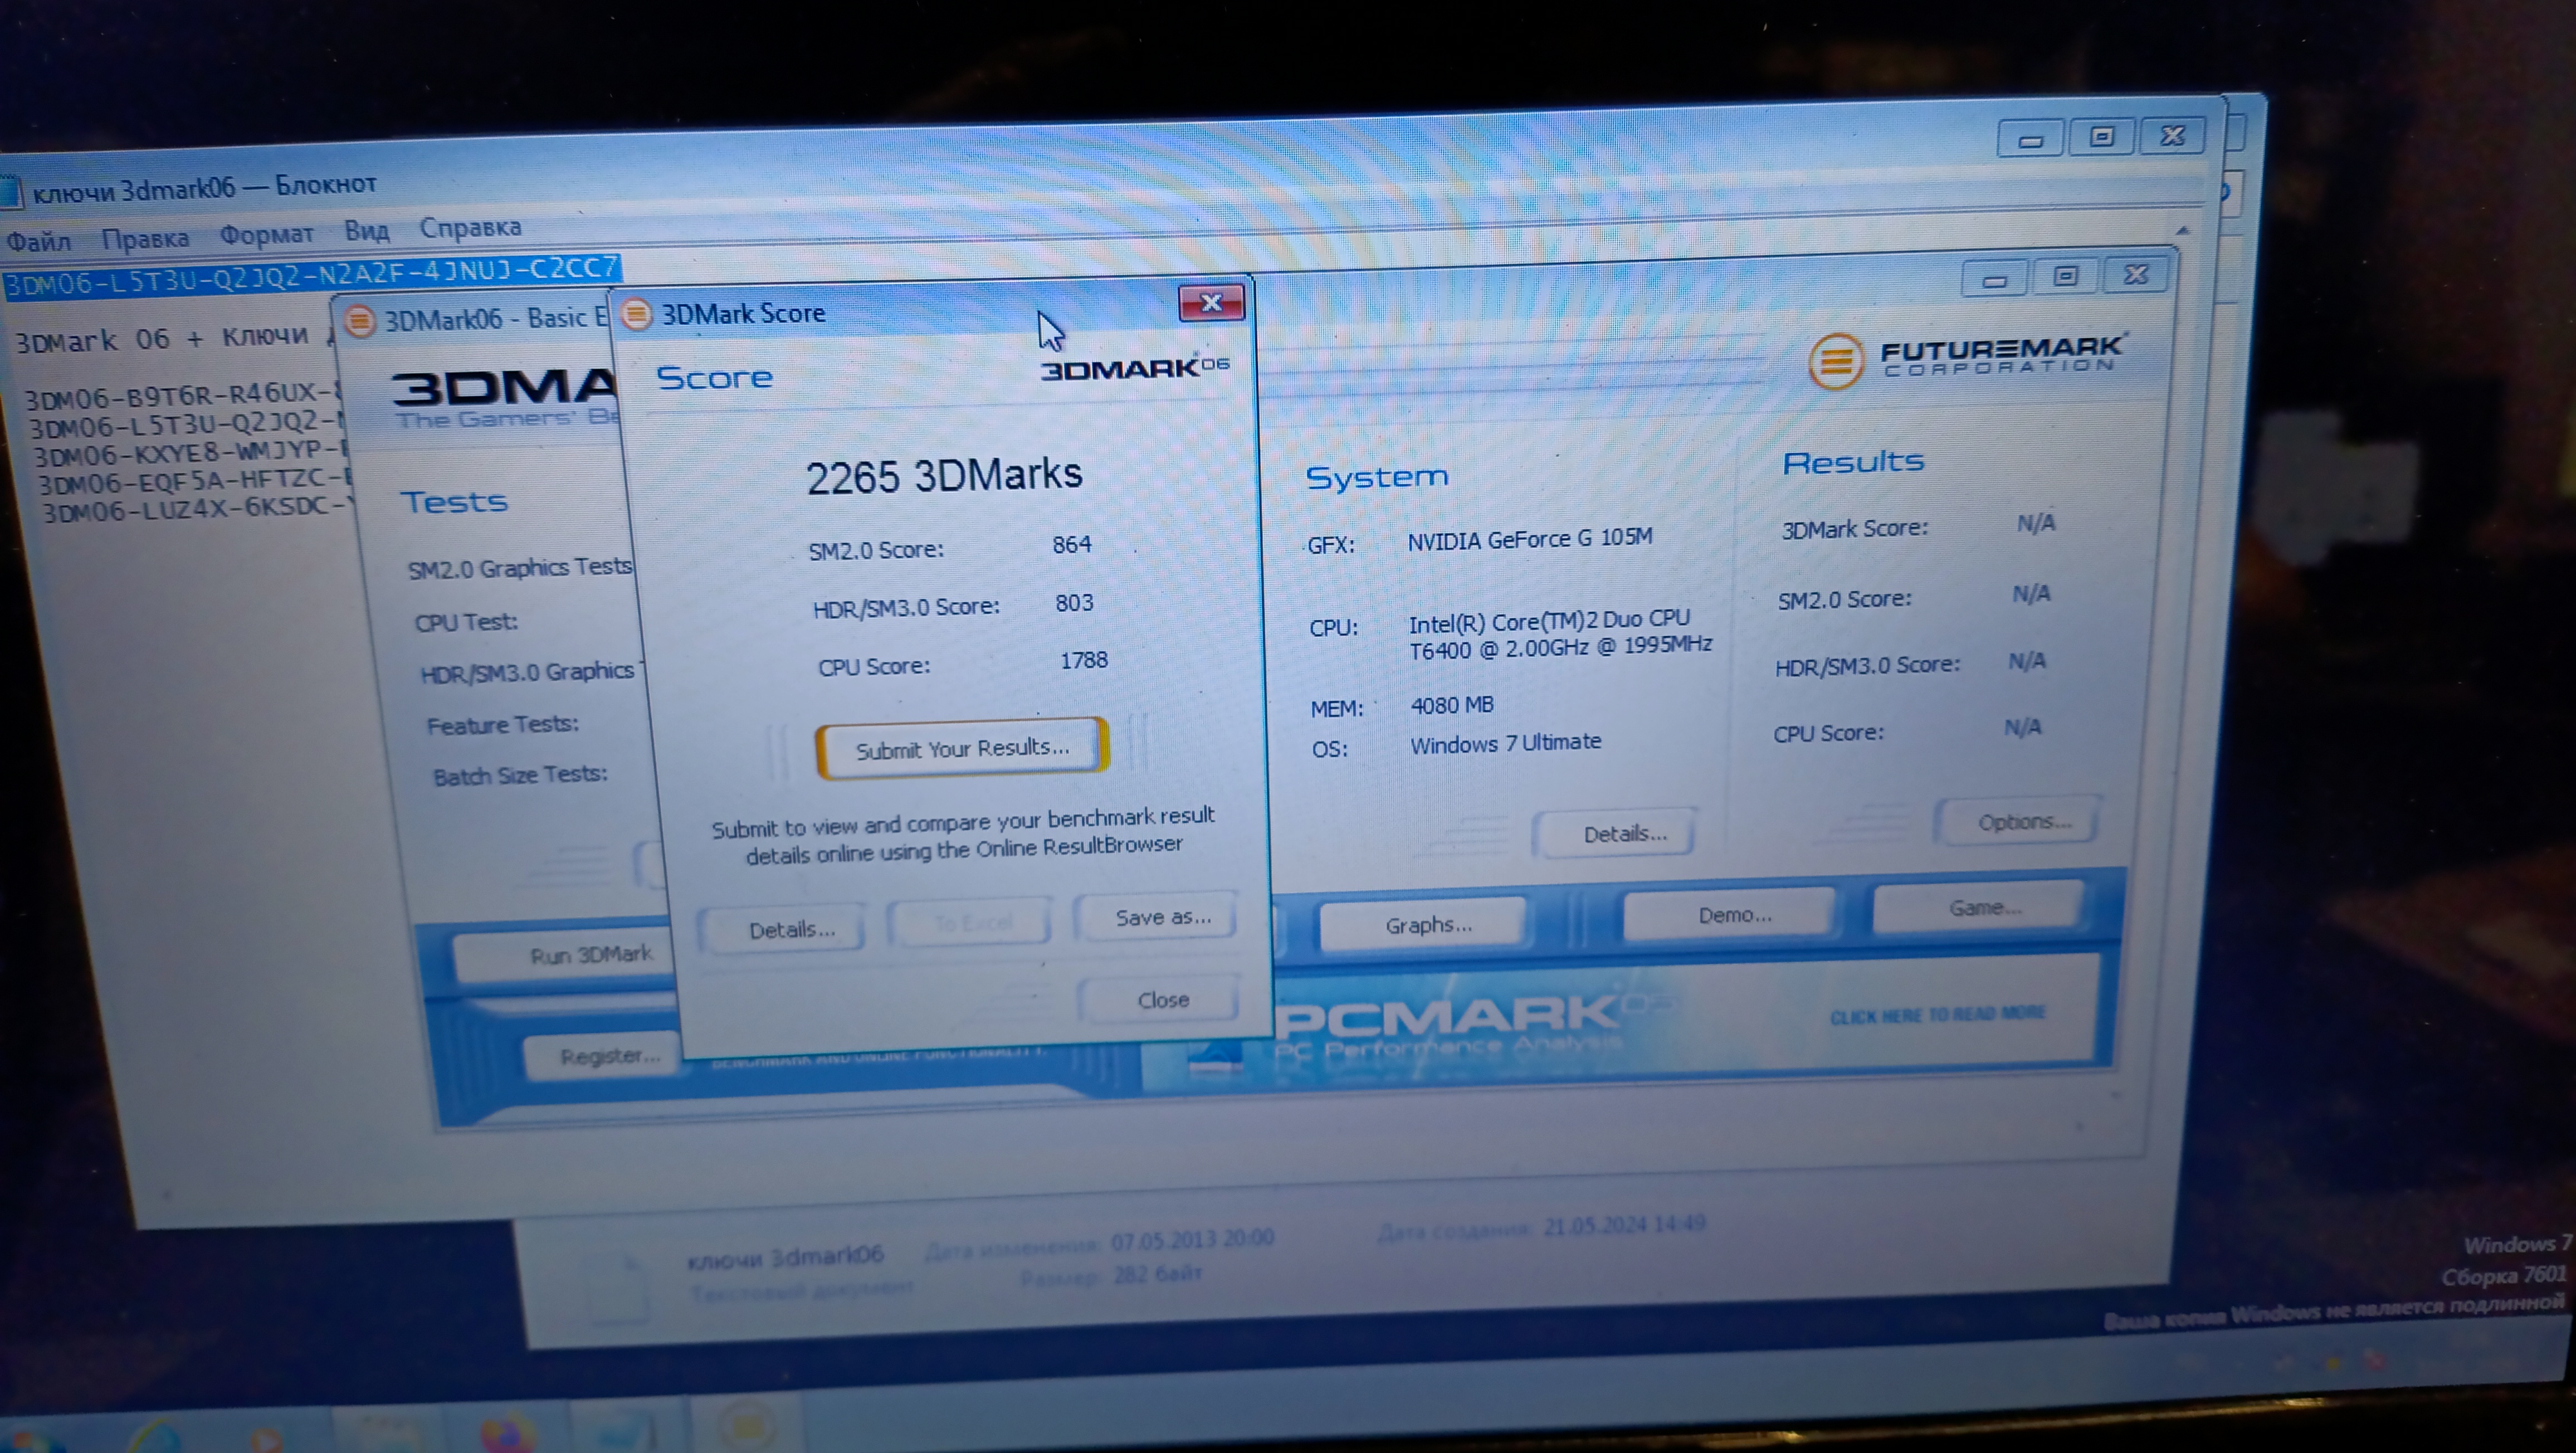Image resolution: width=2576 pixels, height=1453 pixels.
Task: Close the Notepad window
Action: (2172, 135)
